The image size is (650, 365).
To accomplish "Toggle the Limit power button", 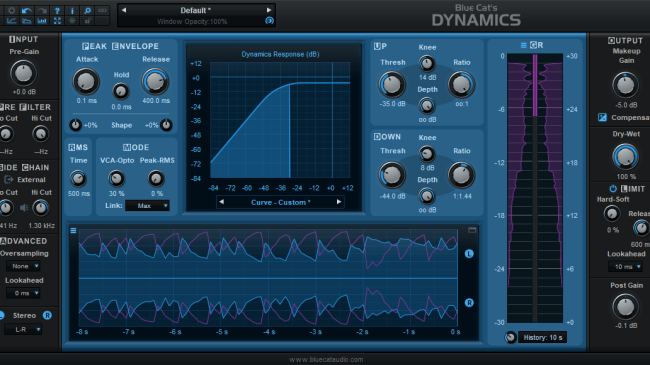I will pyautogui.click(x=613, y=189).
